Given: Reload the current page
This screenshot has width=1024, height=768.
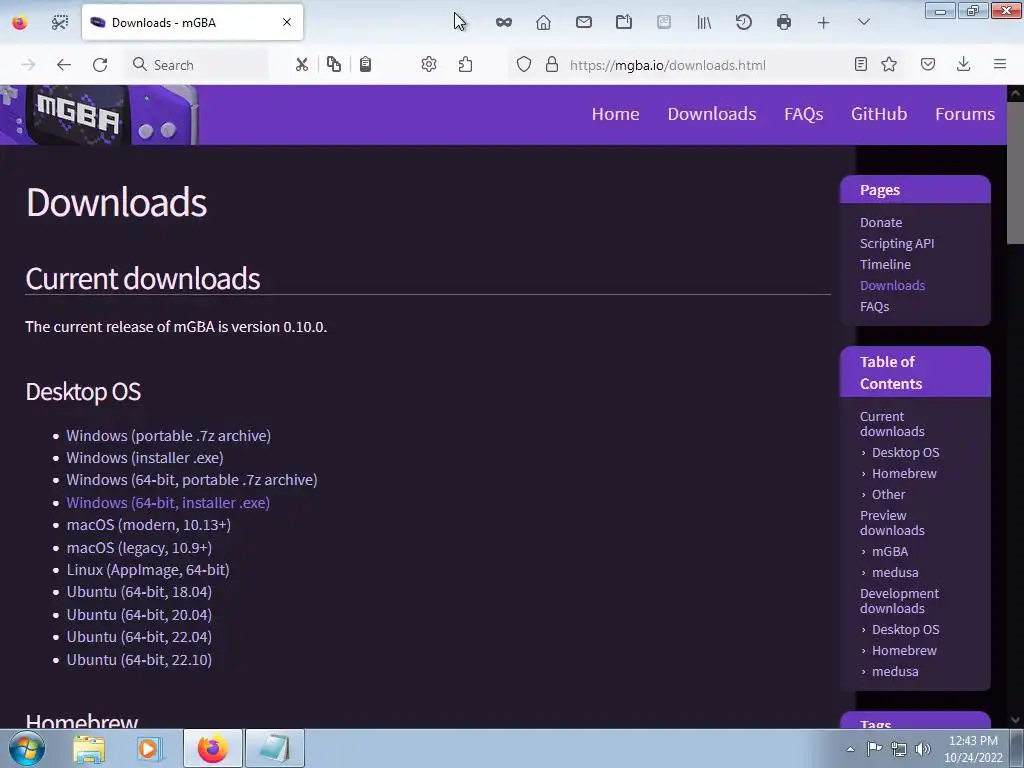Looking at the screenshot, I should pos(100,65).
